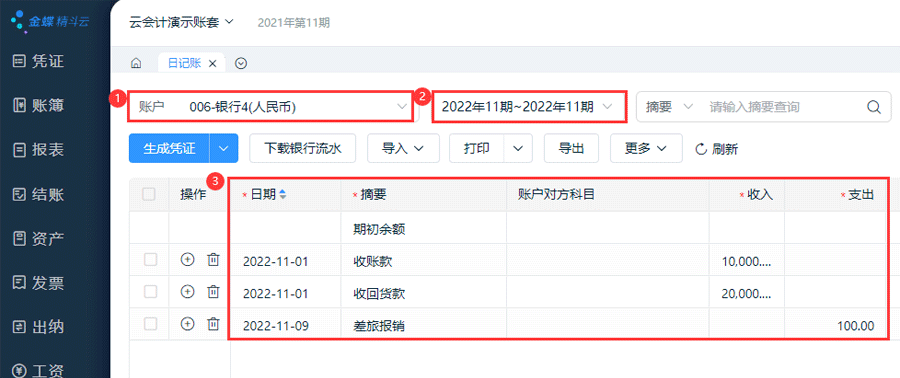
Task: Check the checkbox for 收账款 row
Action: pyautogui.click(x=150, y=260)
